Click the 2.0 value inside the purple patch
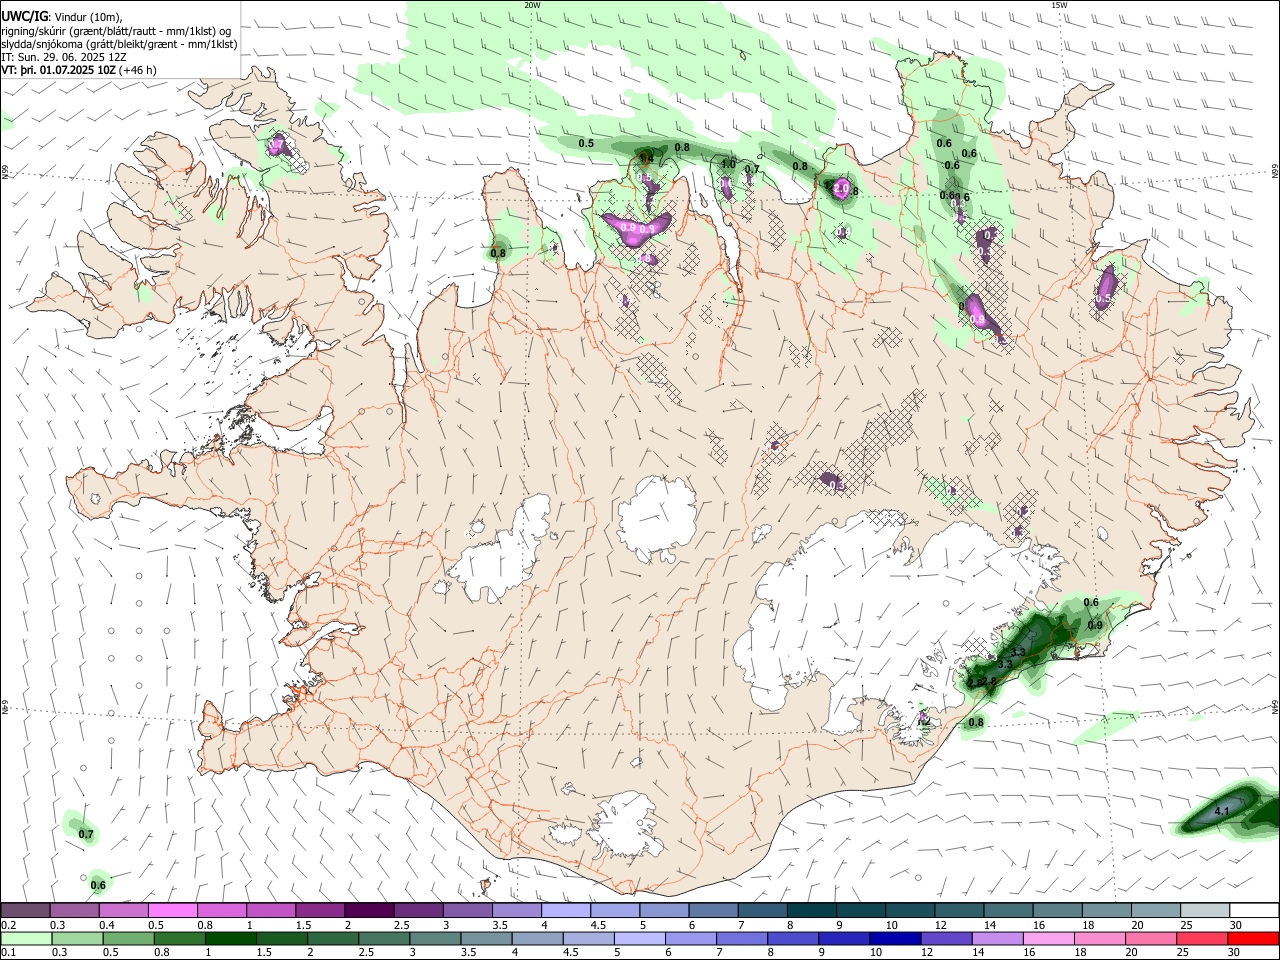The height and width of the screenshot is (960, 1280). [840, 187]
